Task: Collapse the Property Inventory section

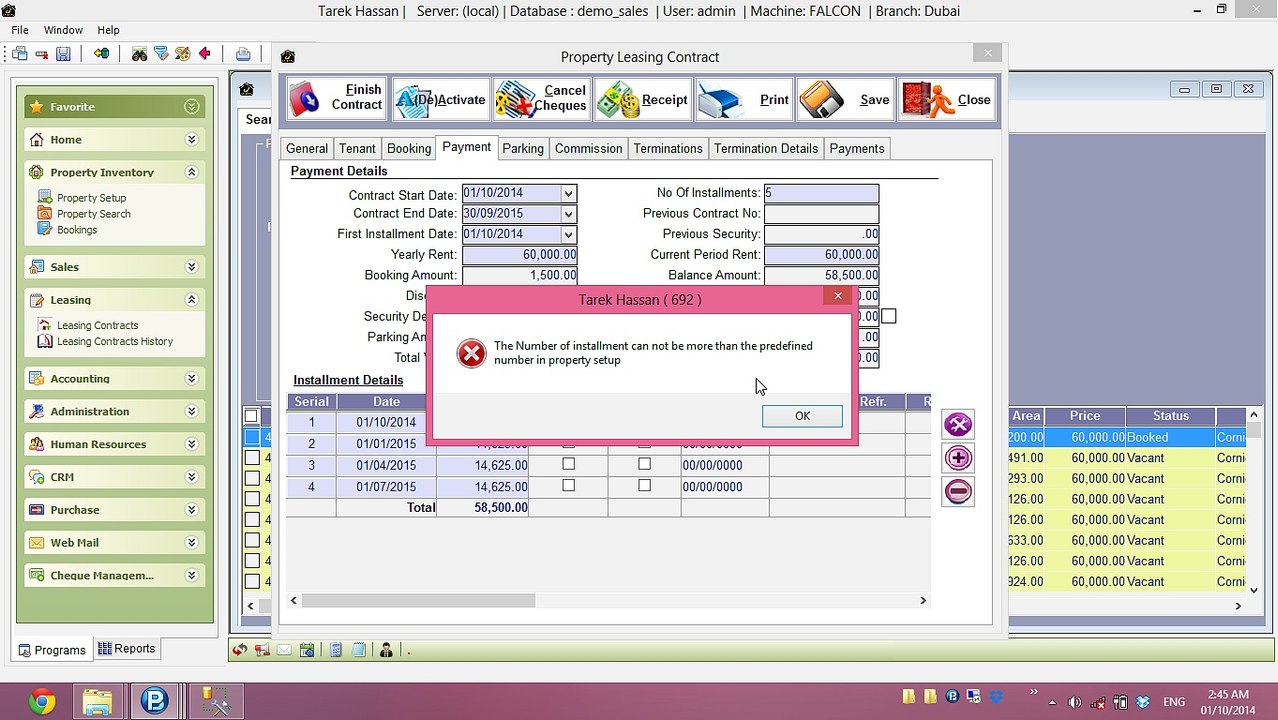Action: (x=191, y=172)
